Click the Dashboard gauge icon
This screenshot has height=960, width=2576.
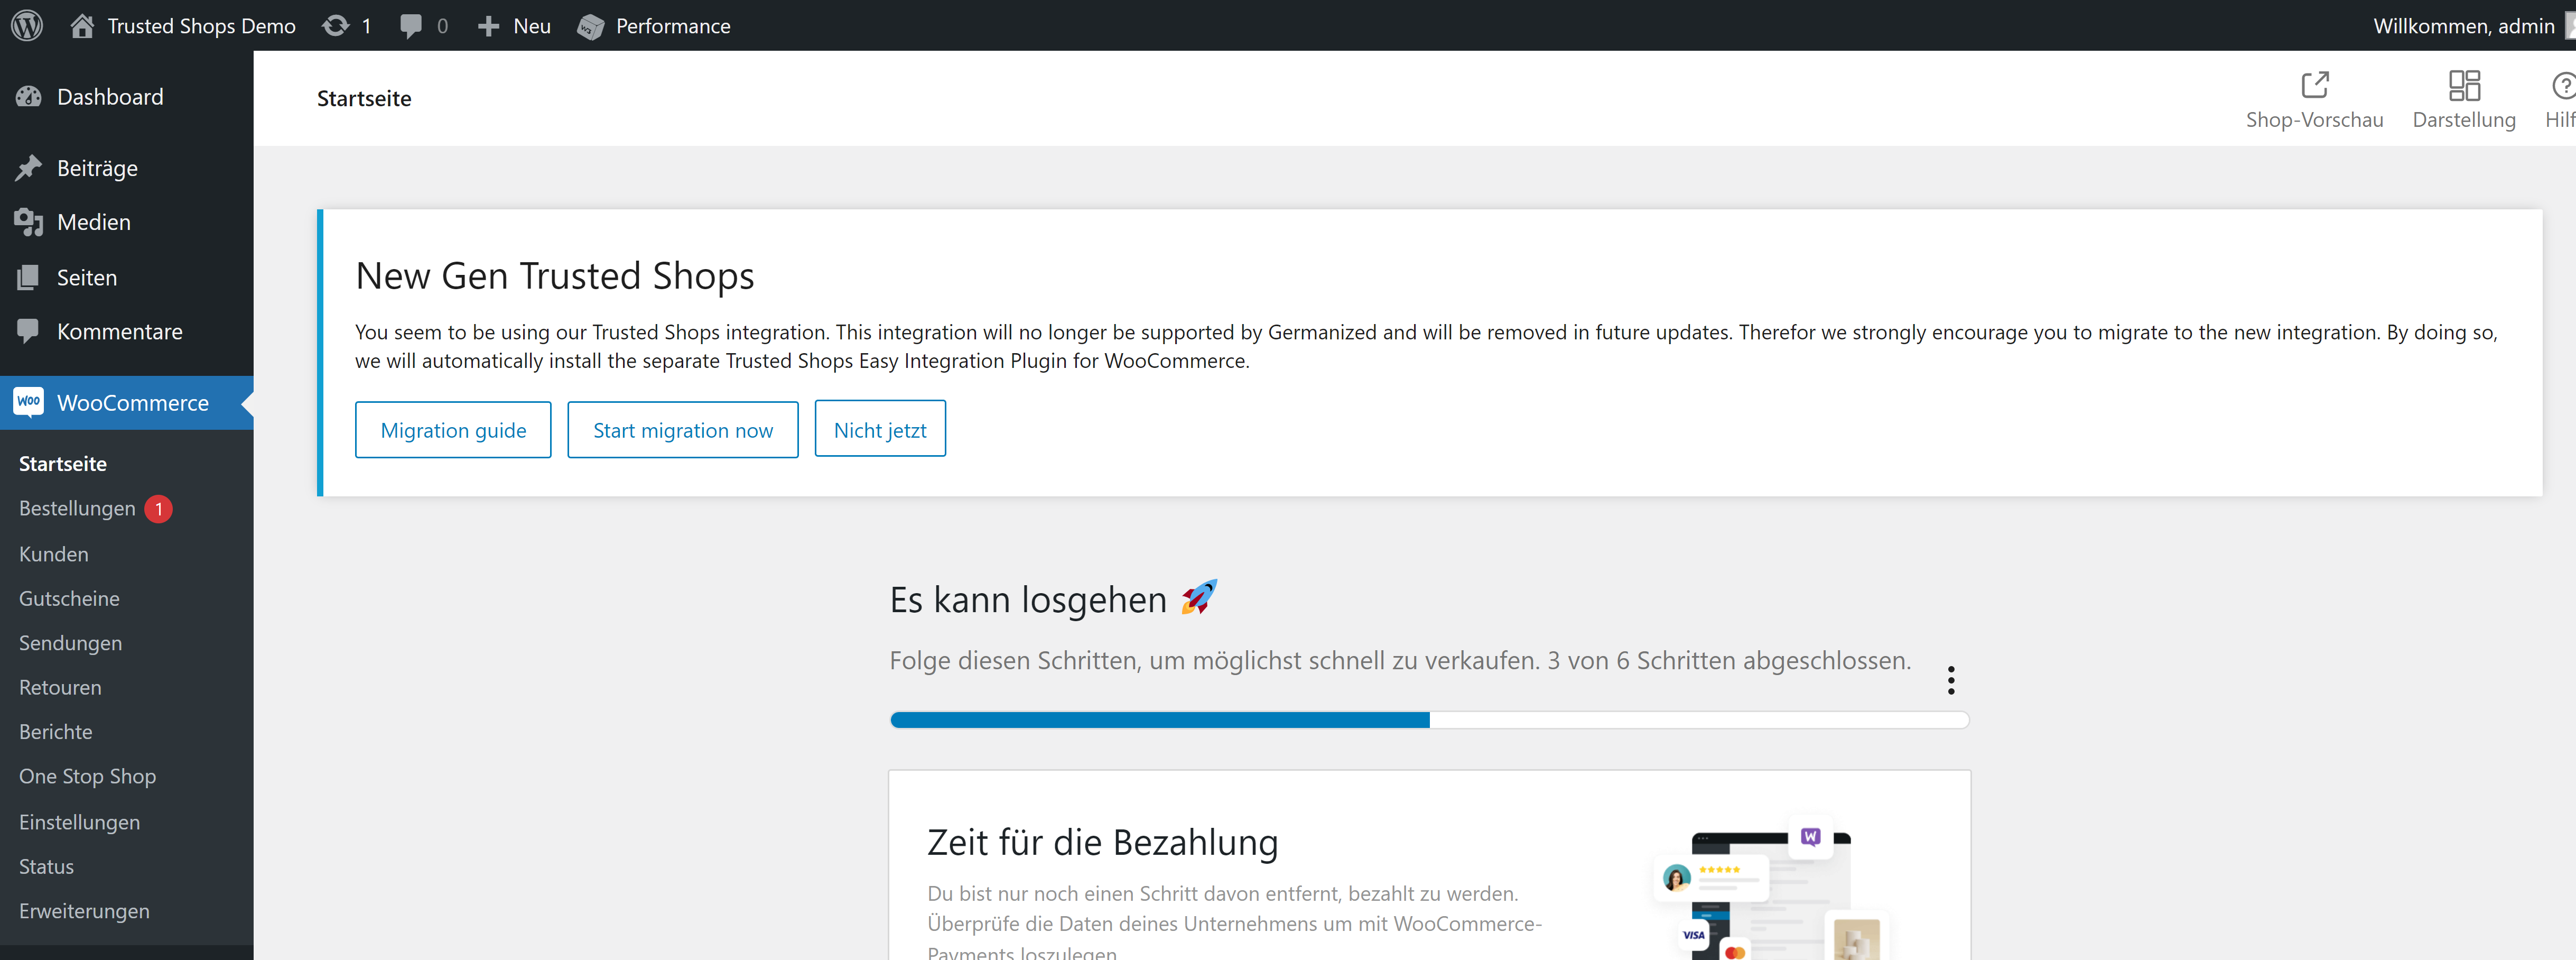[x=29, y=97]
